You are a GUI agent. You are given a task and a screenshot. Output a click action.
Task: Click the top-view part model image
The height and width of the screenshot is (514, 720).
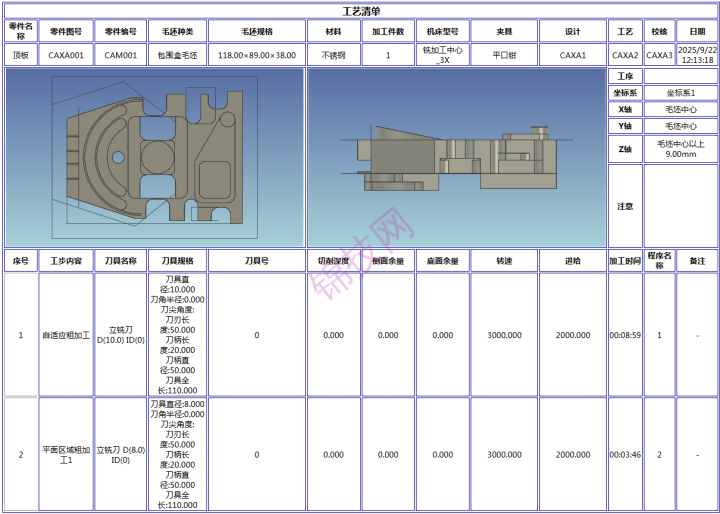(x=154, y=158)
